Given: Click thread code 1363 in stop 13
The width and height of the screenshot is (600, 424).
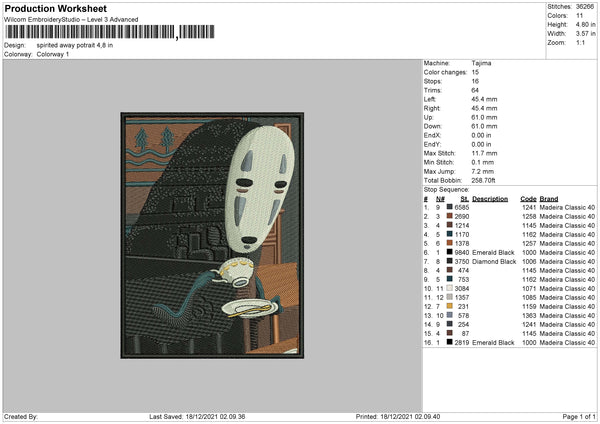Looking at the screenshot, I should click(529, 316).
